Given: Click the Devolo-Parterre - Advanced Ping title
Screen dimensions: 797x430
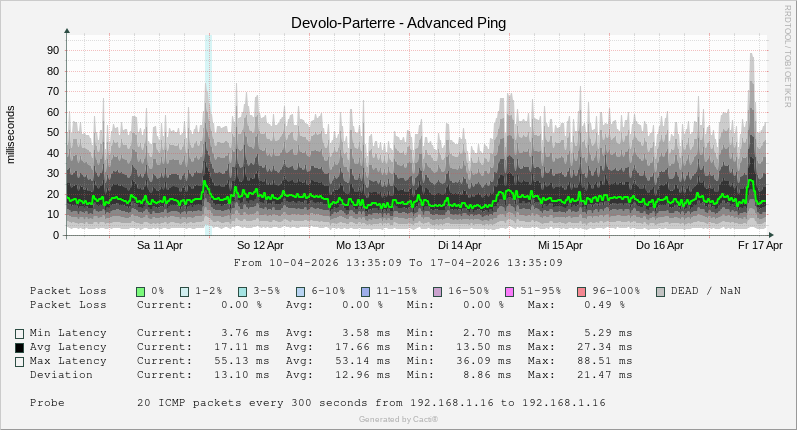Looking at the screenshot, I should (x=398, y=22).
